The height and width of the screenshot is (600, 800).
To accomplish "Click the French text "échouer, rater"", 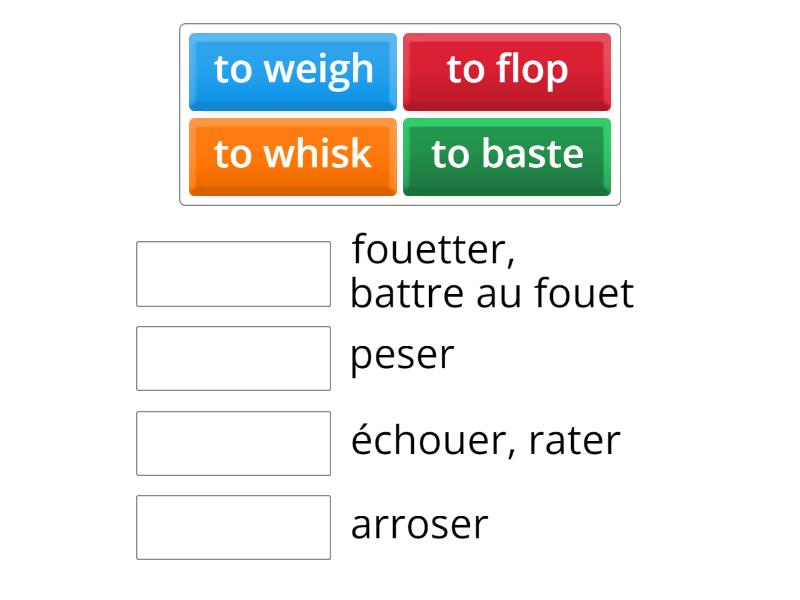I will [x=485, y=440].
